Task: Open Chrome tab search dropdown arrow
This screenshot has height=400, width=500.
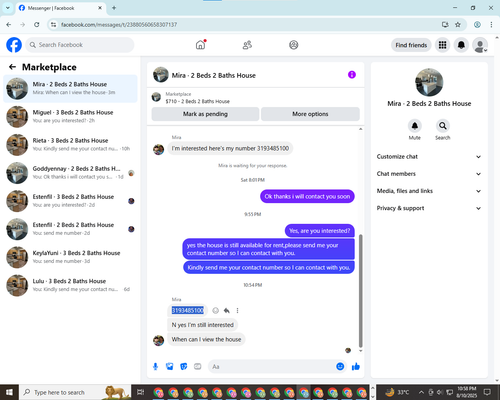Action: tap(8, 8)
